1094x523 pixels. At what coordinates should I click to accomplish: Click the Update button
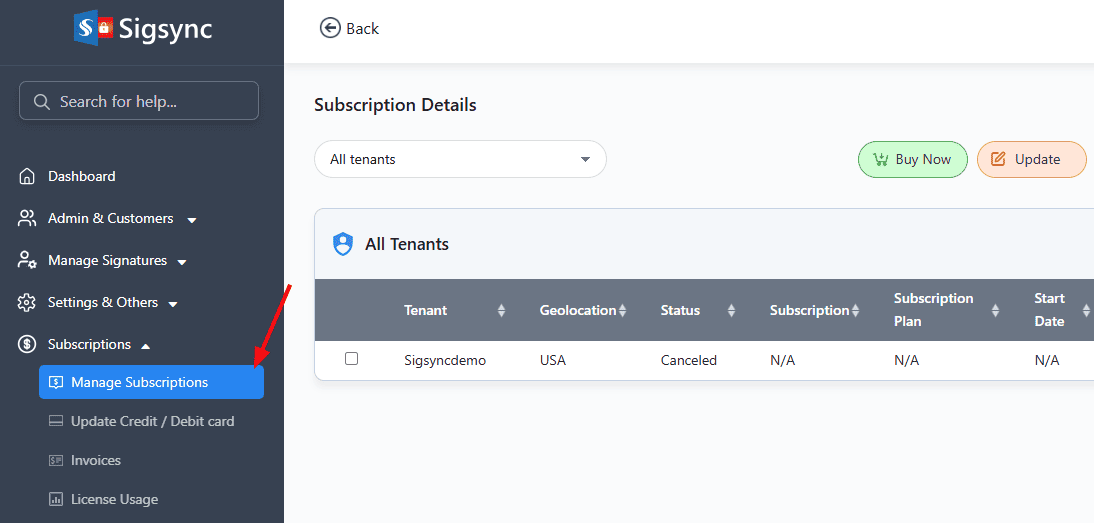pyautogui.click(x=1030, y=159)
